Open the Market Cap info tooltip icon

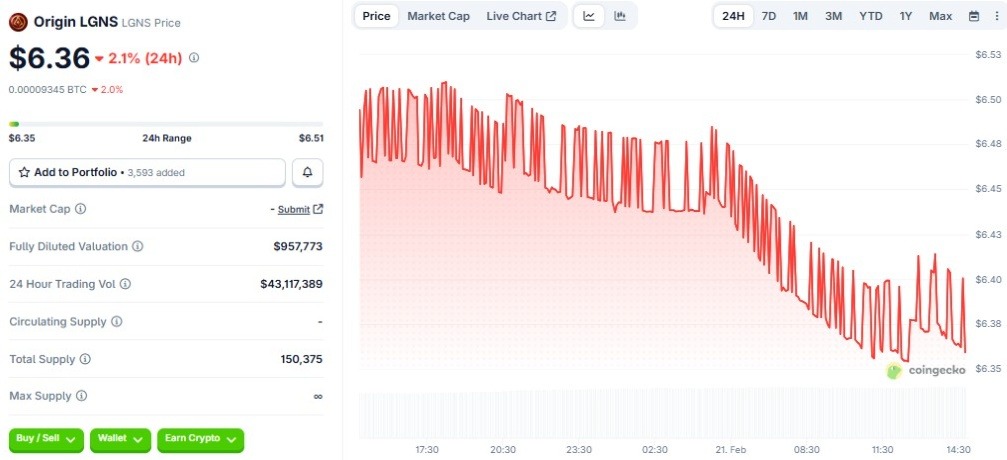pyautogui.click(x=81, y=209)
